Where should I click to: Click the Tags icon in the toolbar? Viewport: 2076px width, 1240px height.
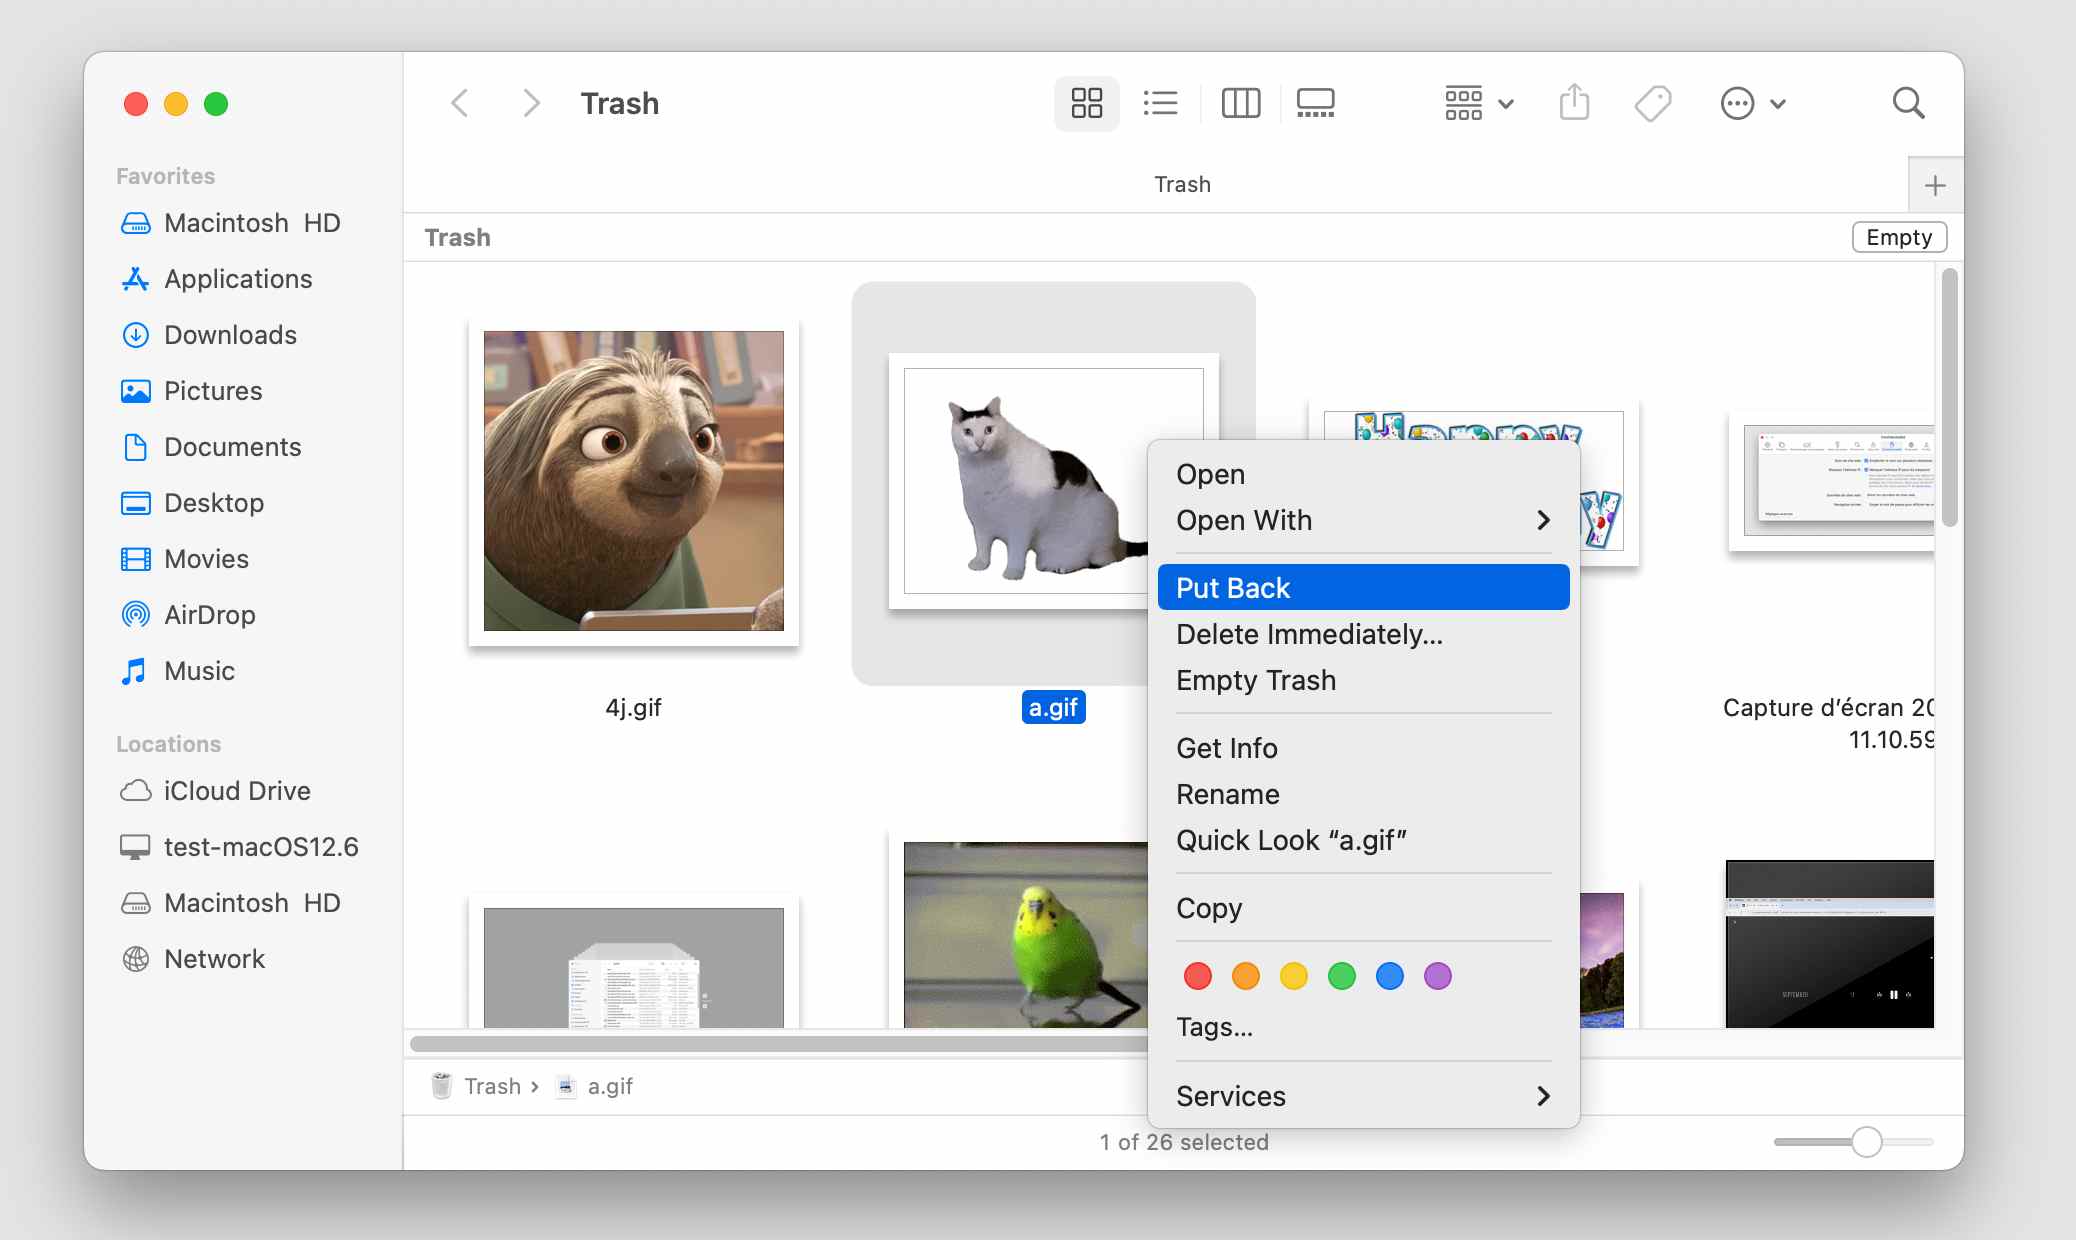tap(1653, 103)
